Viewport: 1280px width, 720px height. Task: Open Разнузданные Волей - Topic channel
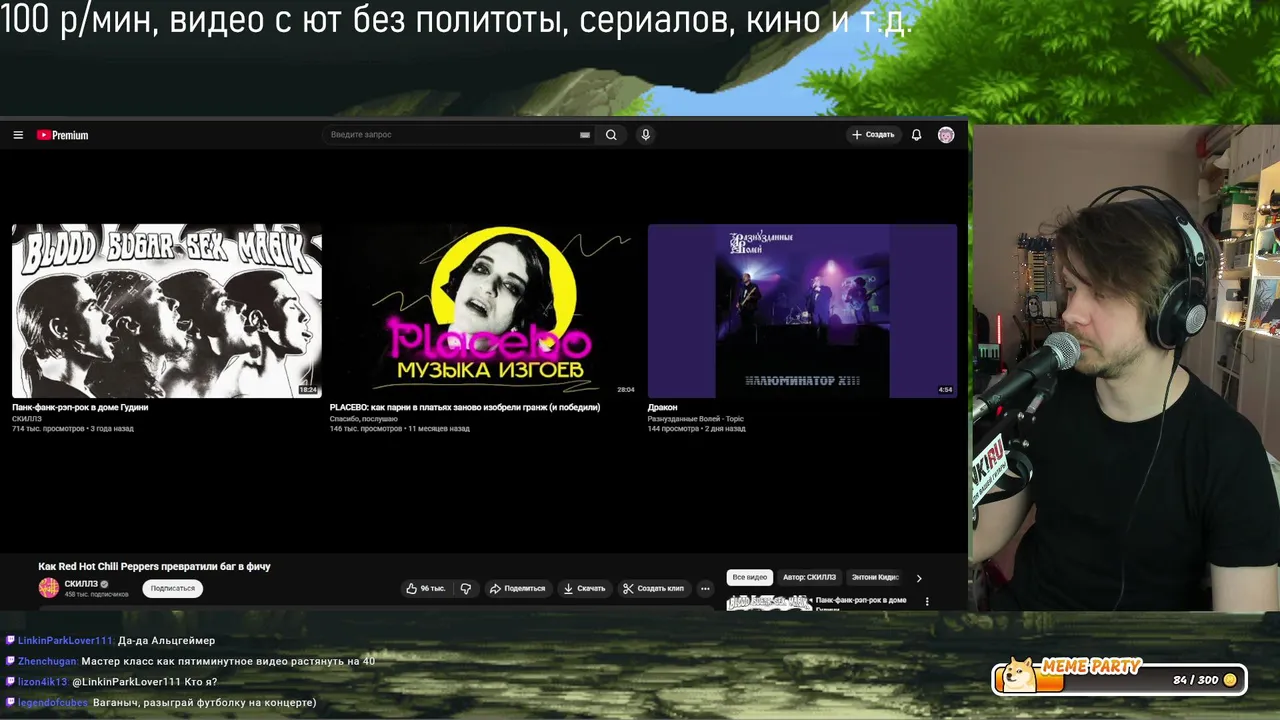(696, 419)
